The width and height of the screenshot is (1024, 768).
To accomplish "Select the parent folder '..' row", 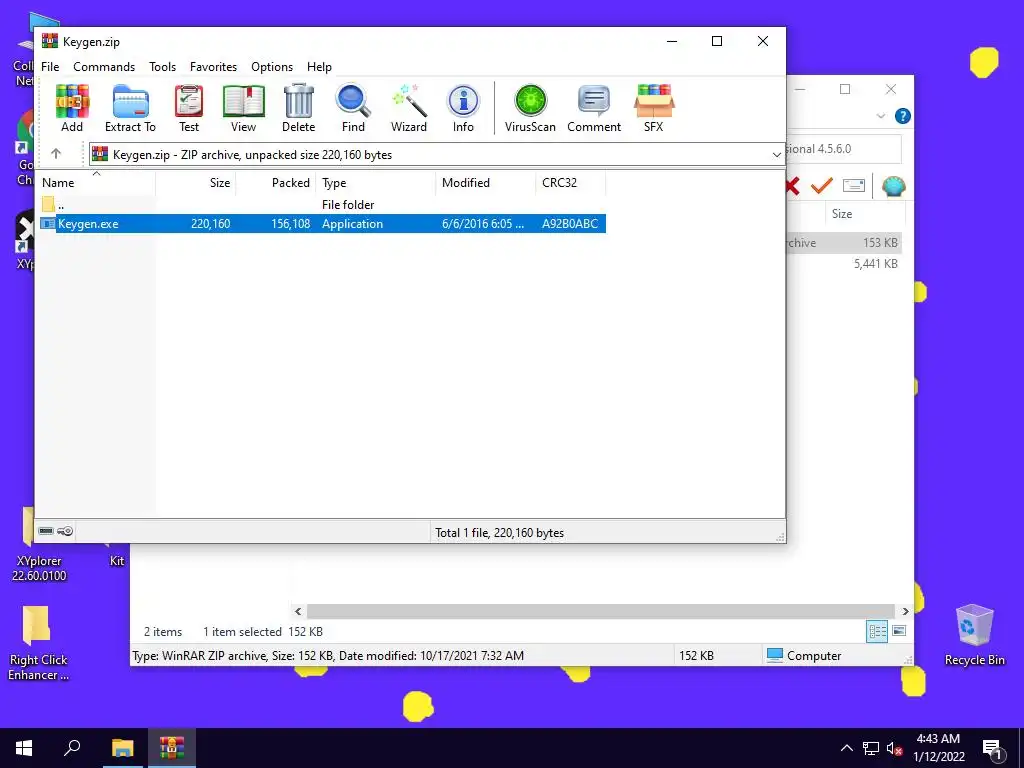I will point(323,204).
